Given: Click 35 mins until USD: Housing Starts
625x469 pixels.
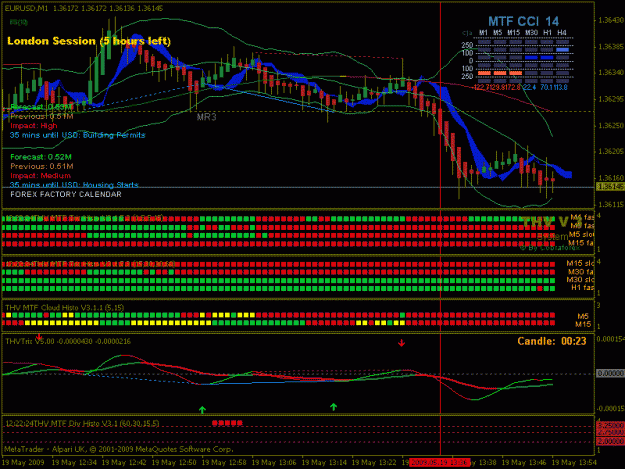Looking at the screenshot, I should click(74, 185).
